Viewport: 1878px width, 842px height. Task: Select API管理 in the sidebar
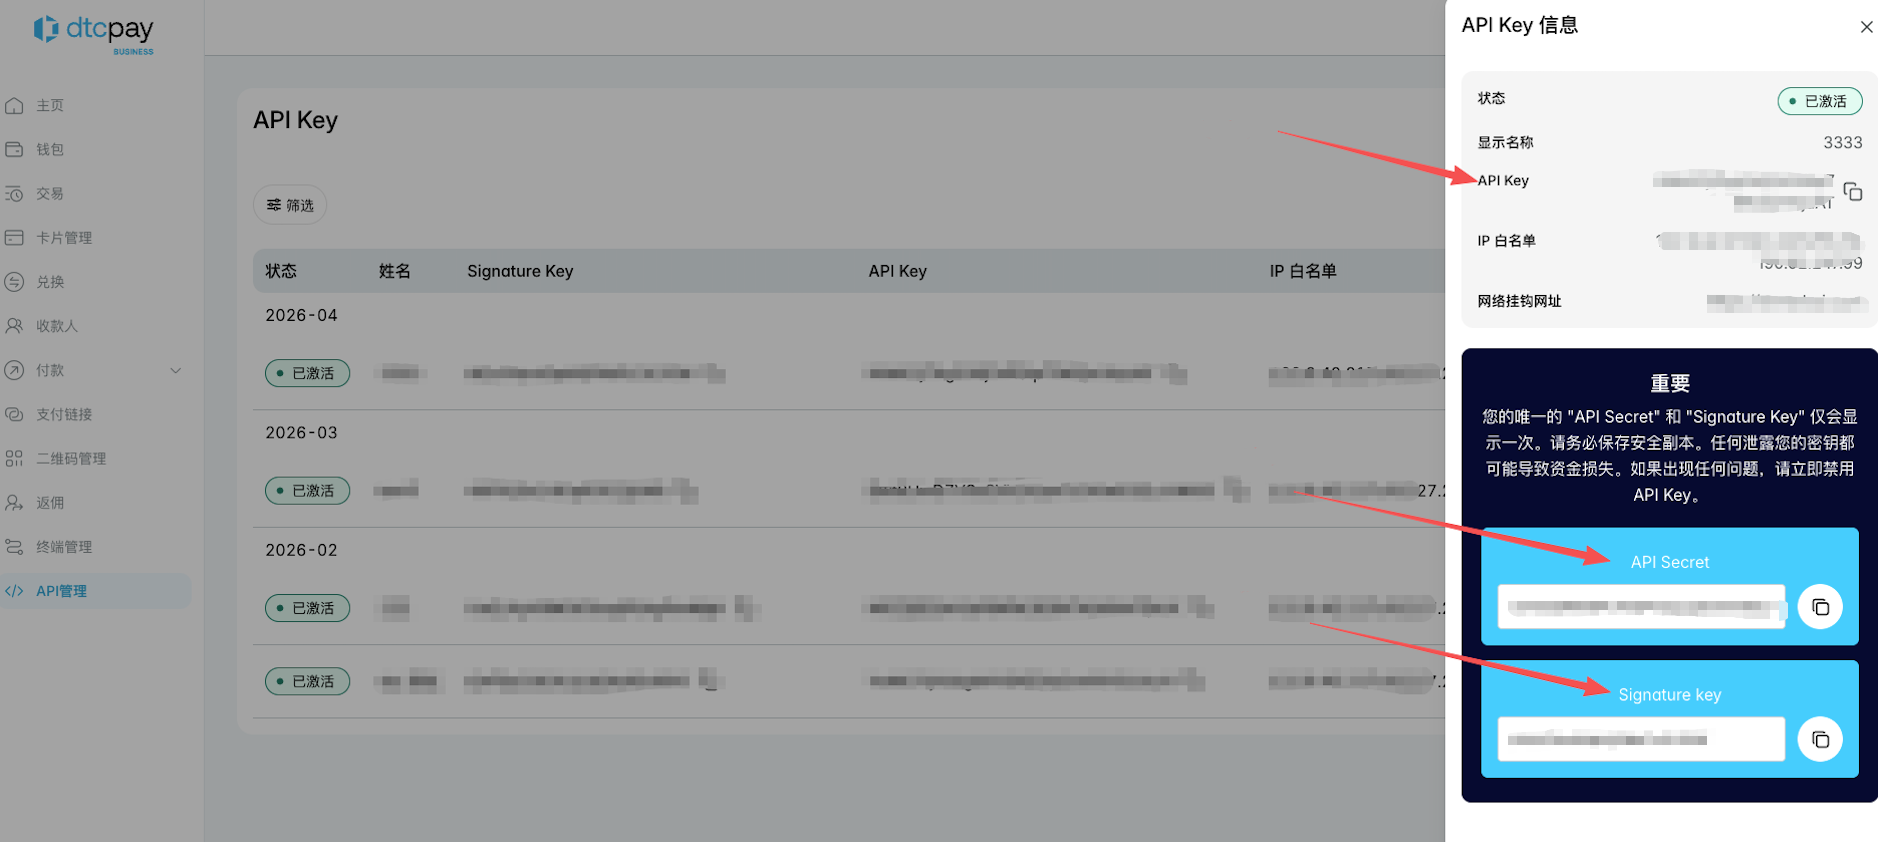pos(61,591)
